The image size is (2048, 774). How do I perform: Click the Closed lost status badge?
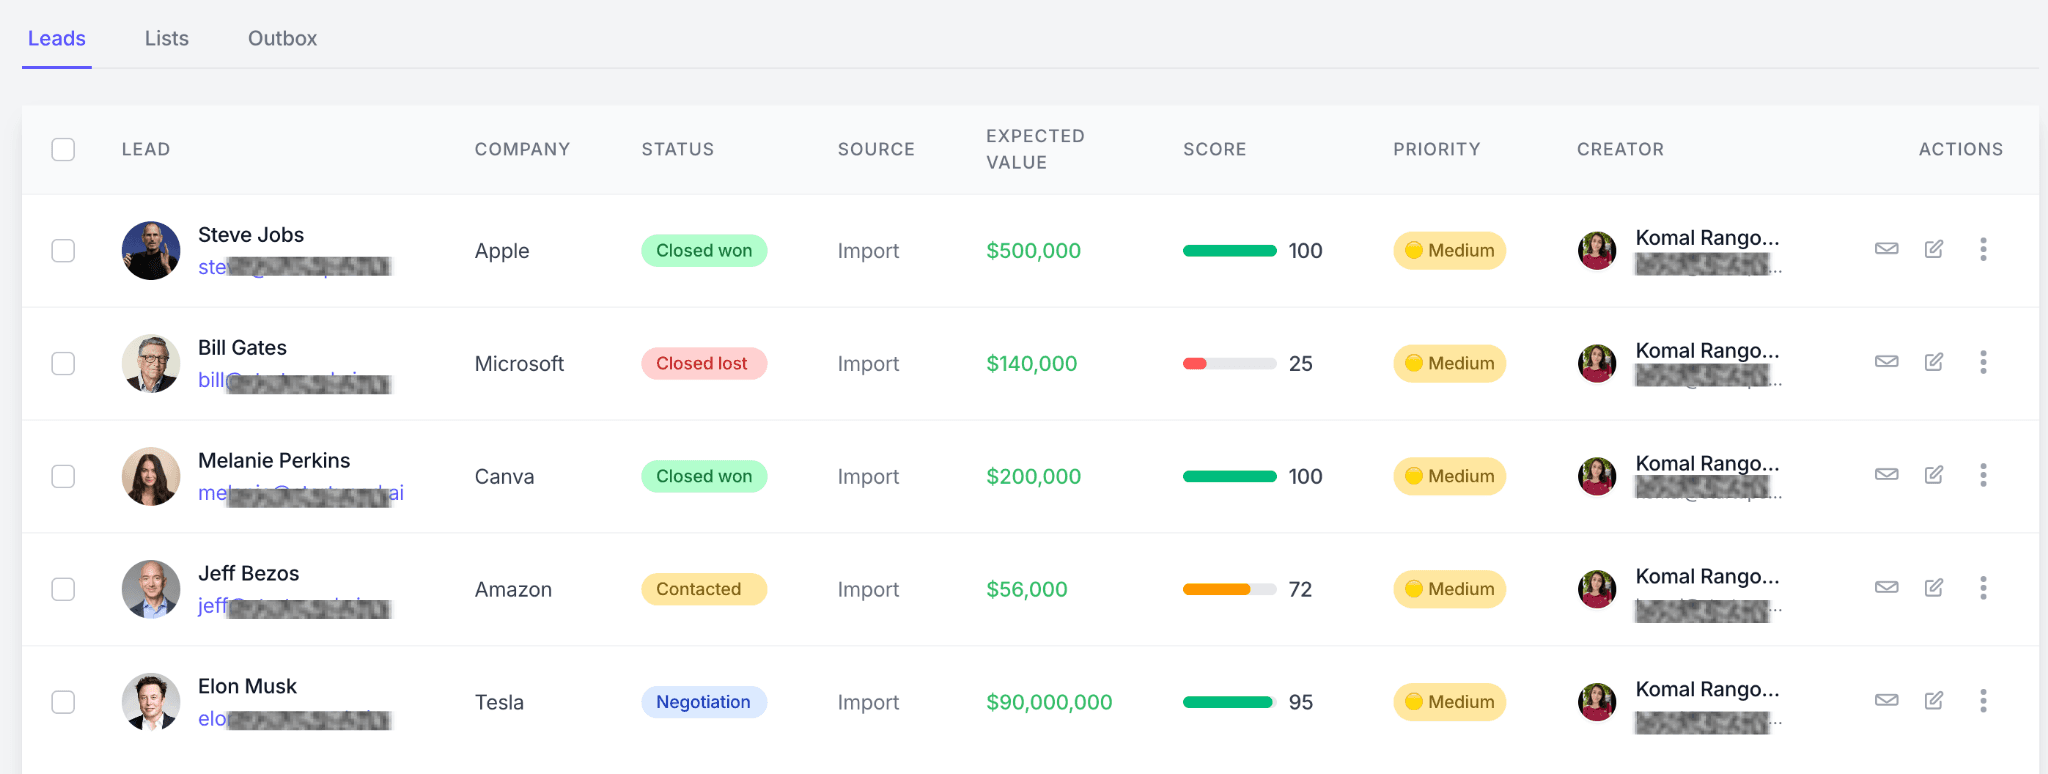[704, 364]
